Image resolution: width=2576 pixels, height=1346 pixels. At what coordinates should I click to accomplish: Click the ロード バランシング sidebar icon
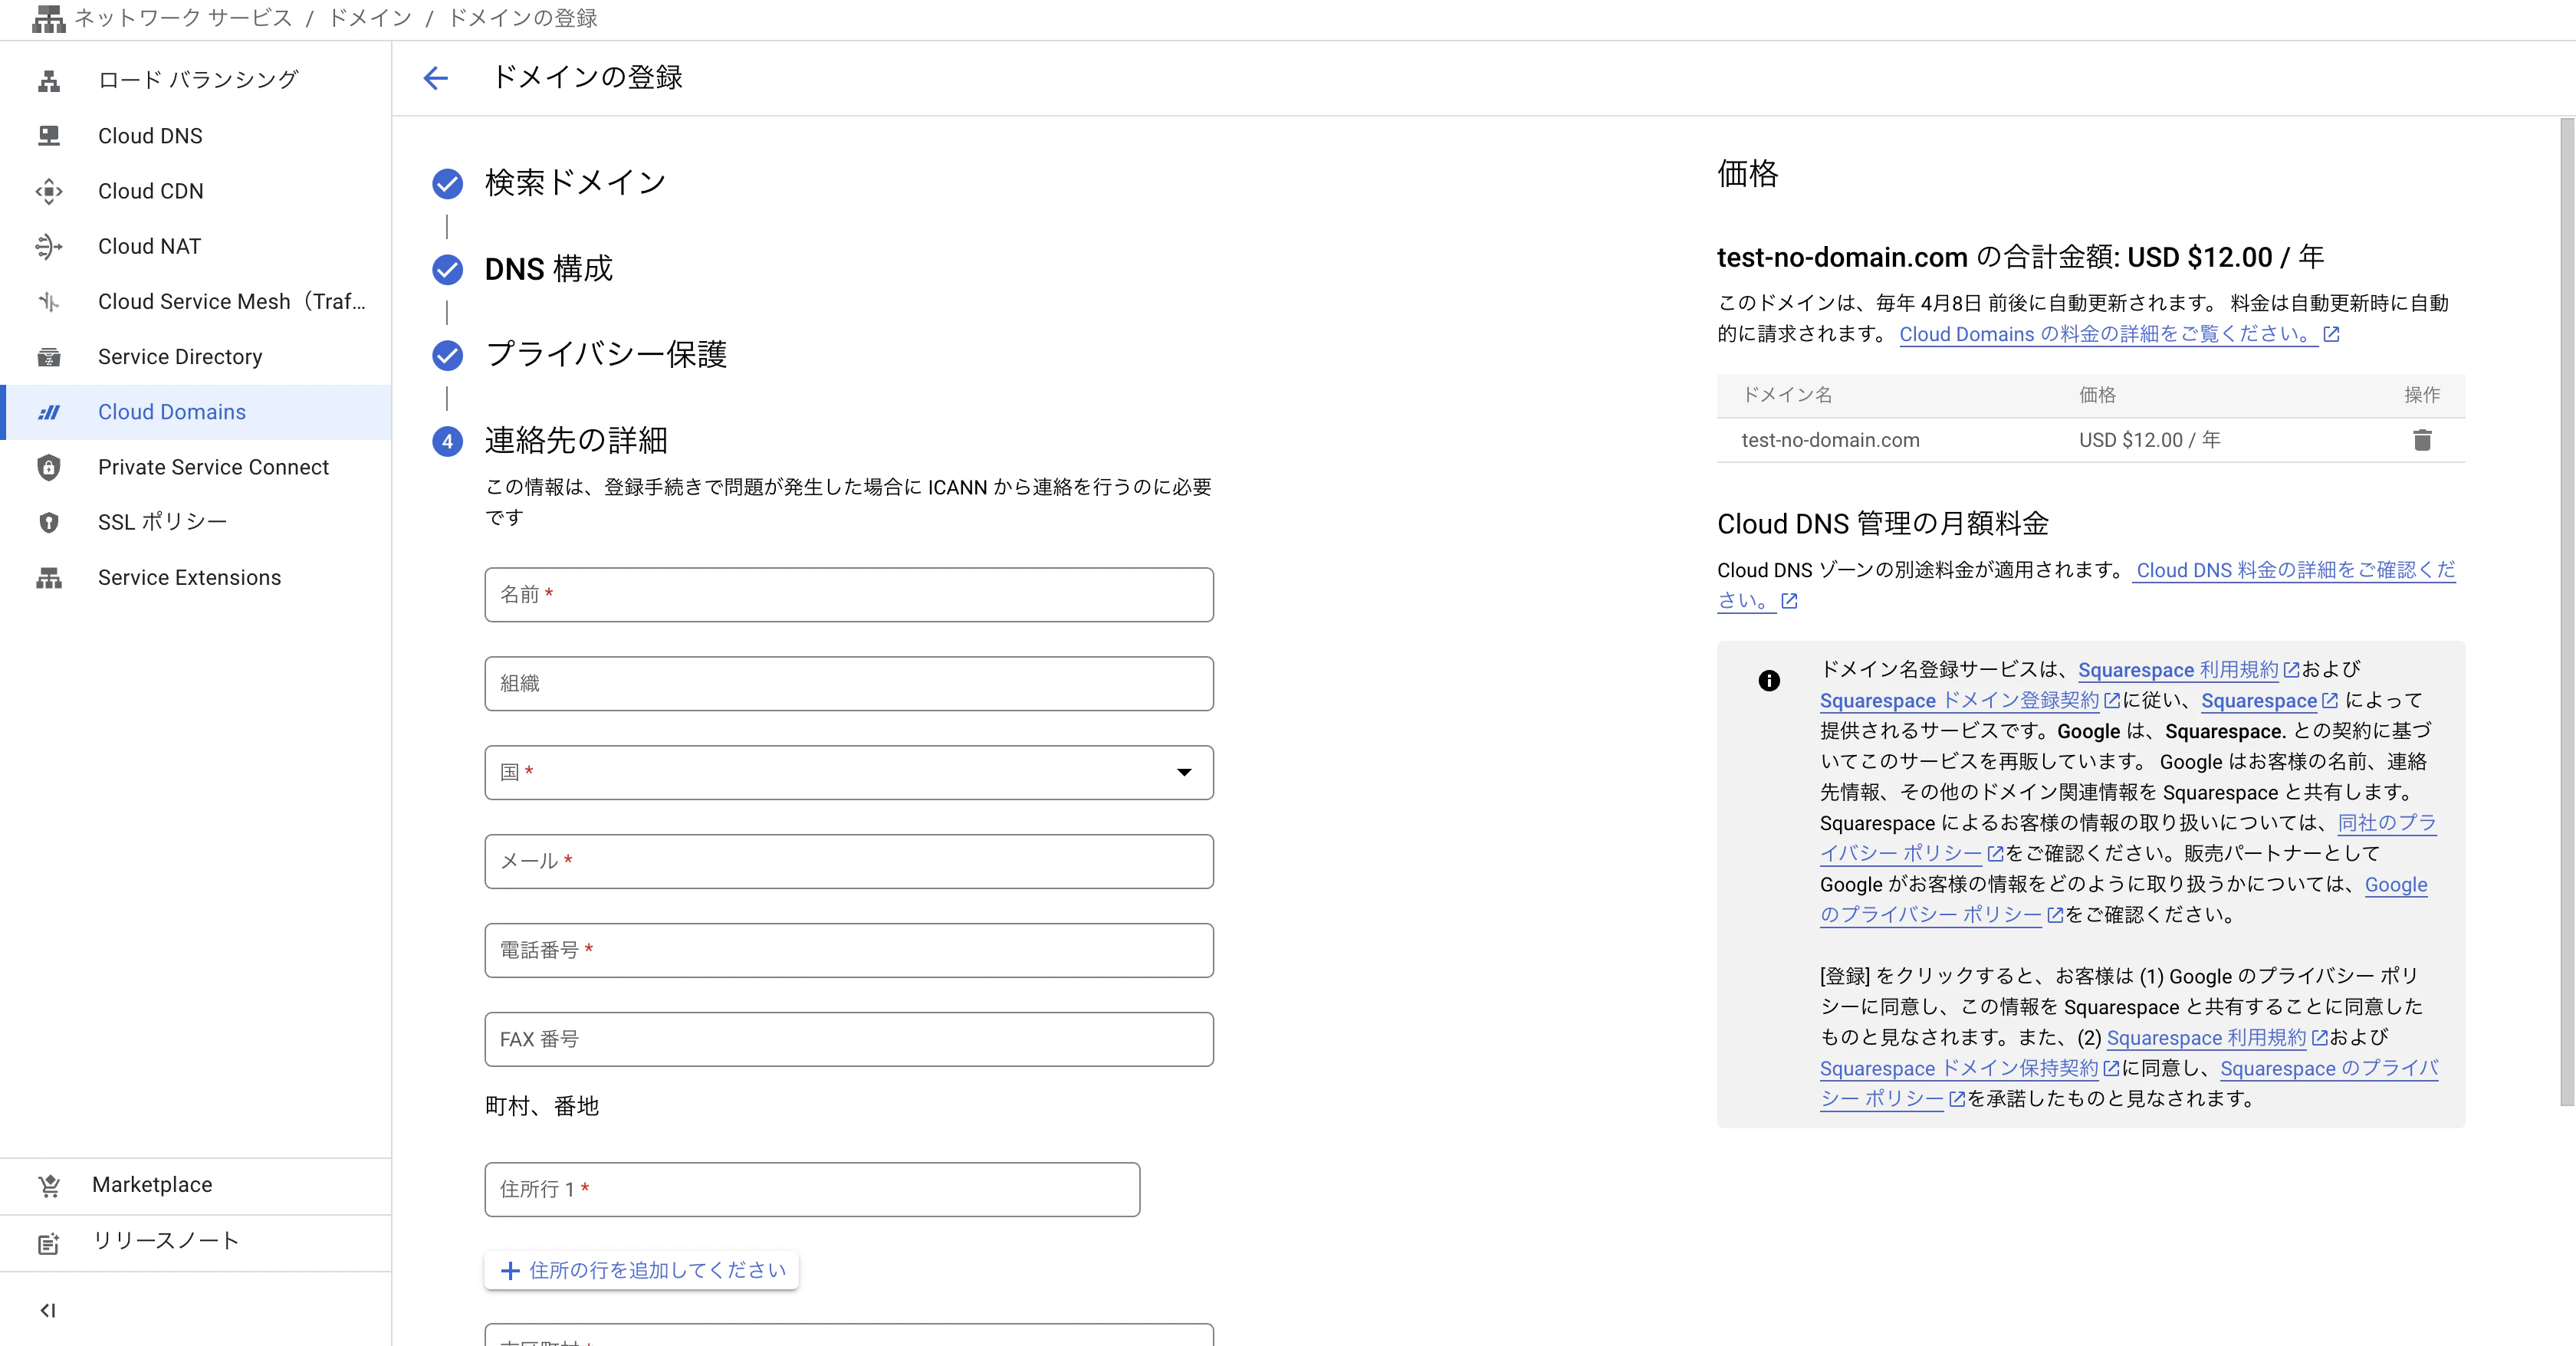tap(49, 80)
